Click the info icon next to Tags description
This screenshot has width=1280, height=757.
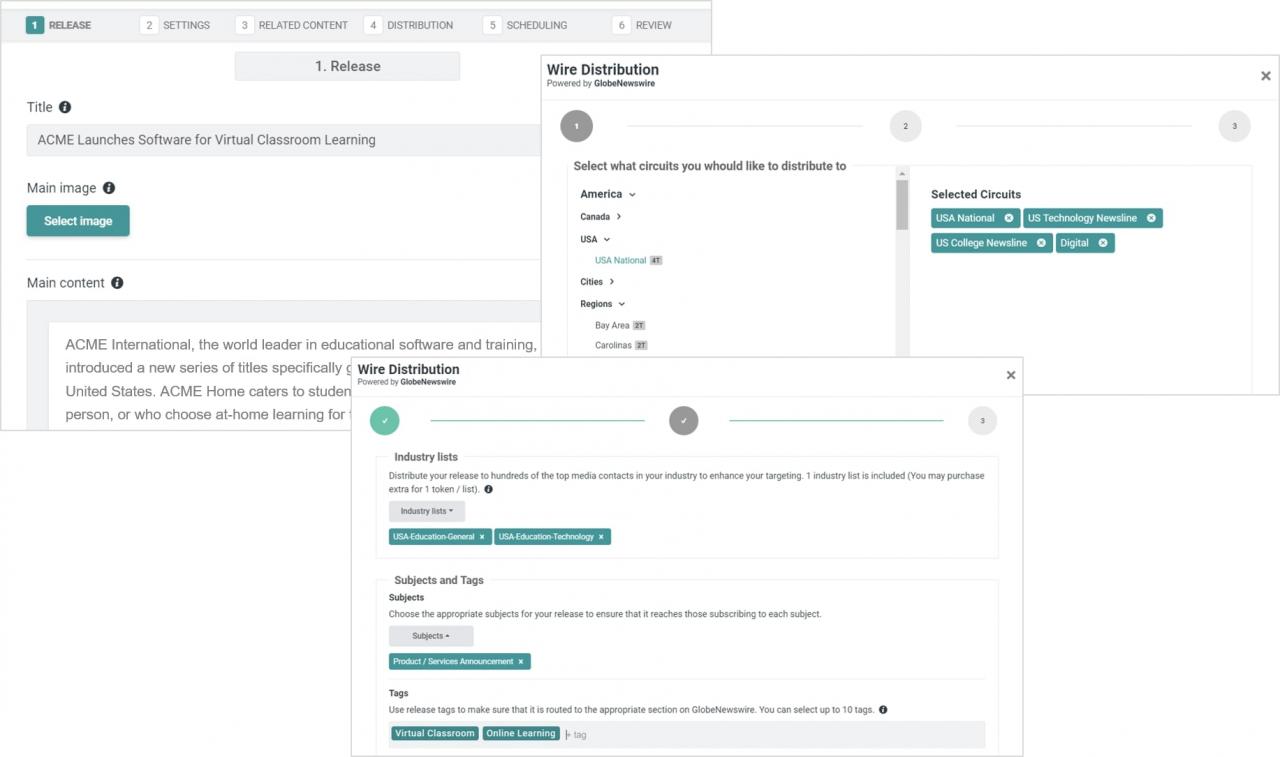883,710
